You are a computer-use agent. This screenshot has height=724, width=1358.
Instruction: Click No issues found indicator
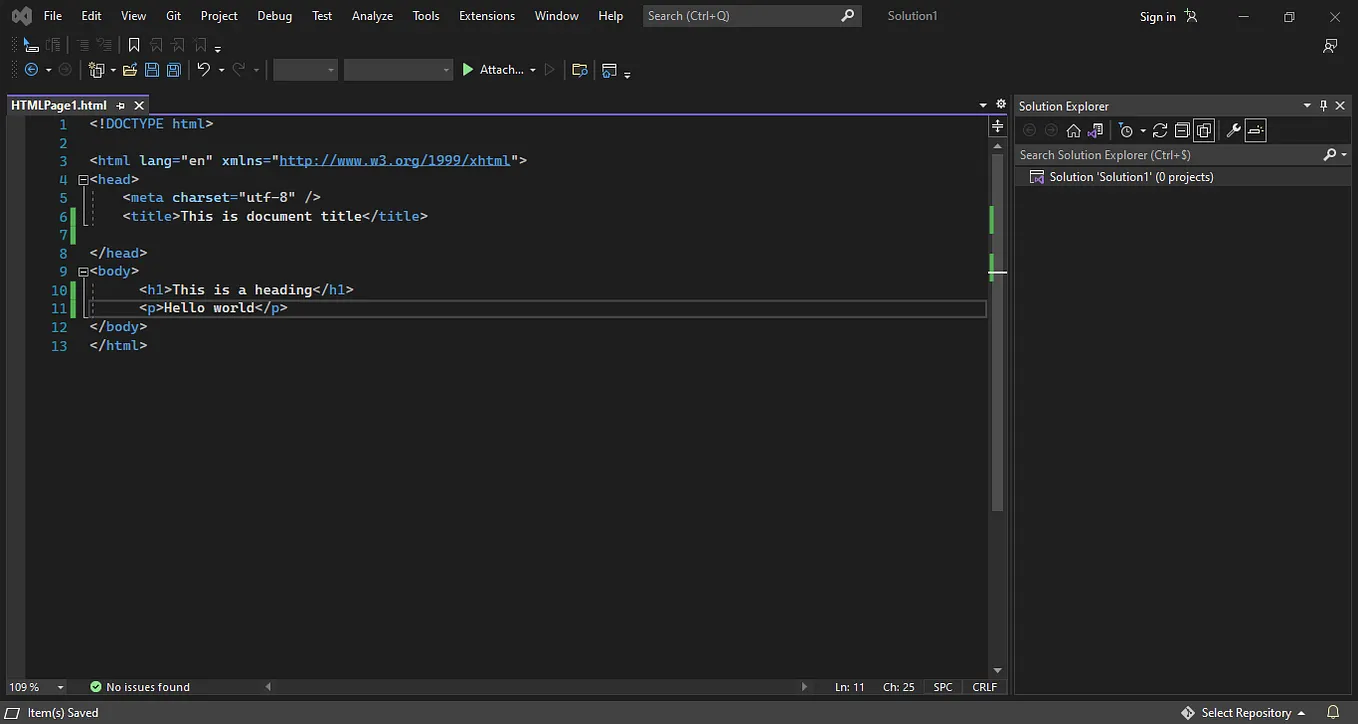(x=139, y=687)
